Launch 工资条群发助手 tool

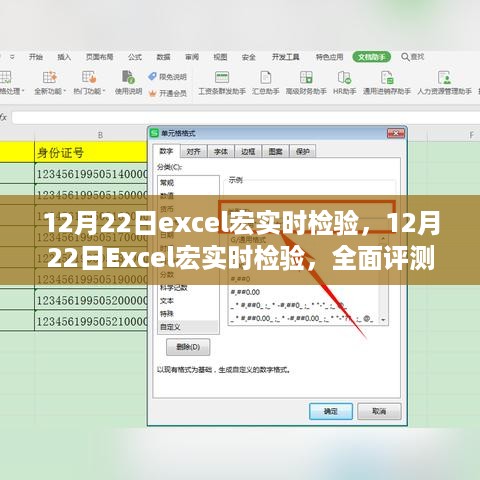pos(222,83)
